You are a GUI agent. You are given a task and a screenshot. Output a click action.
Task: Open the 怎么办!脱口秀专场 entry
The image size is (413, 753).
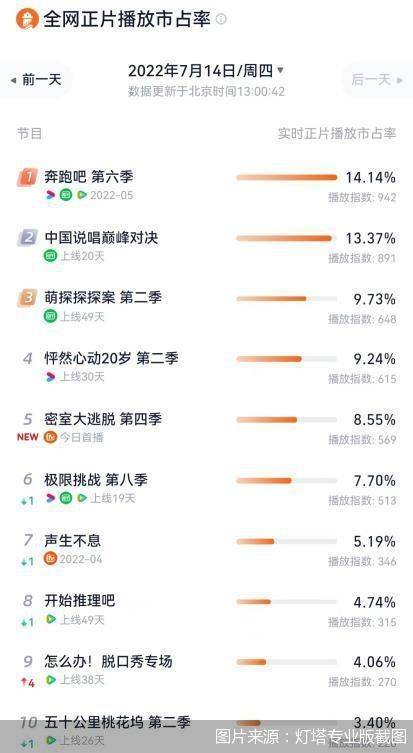pos(206,670)
